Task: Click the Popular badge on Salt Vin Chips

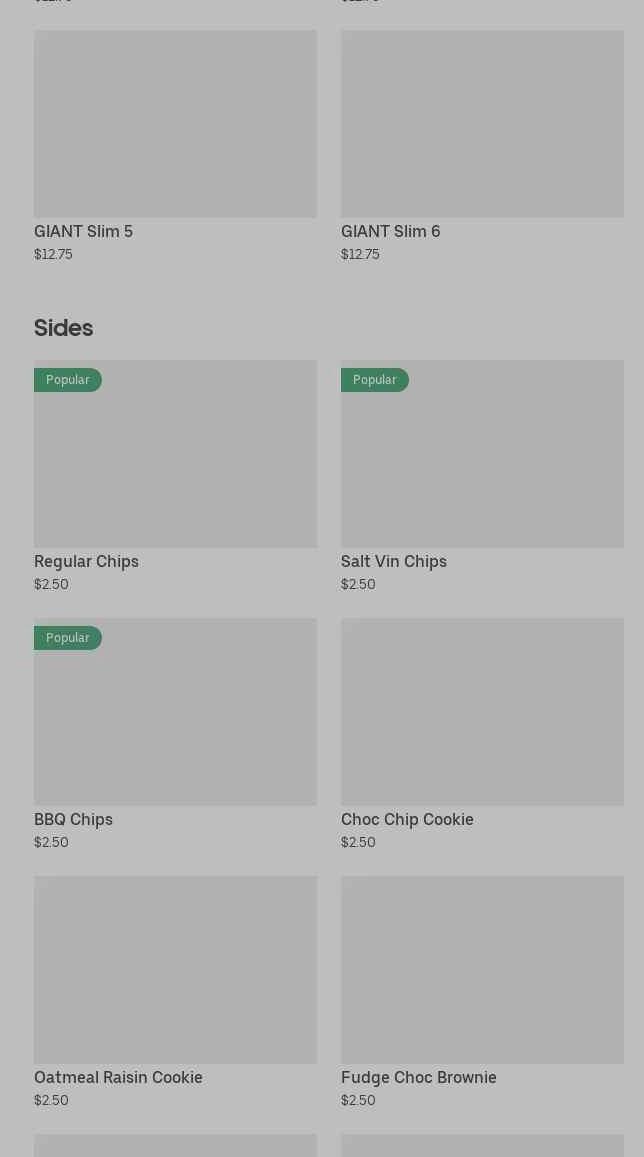Action: click(374, 380)
